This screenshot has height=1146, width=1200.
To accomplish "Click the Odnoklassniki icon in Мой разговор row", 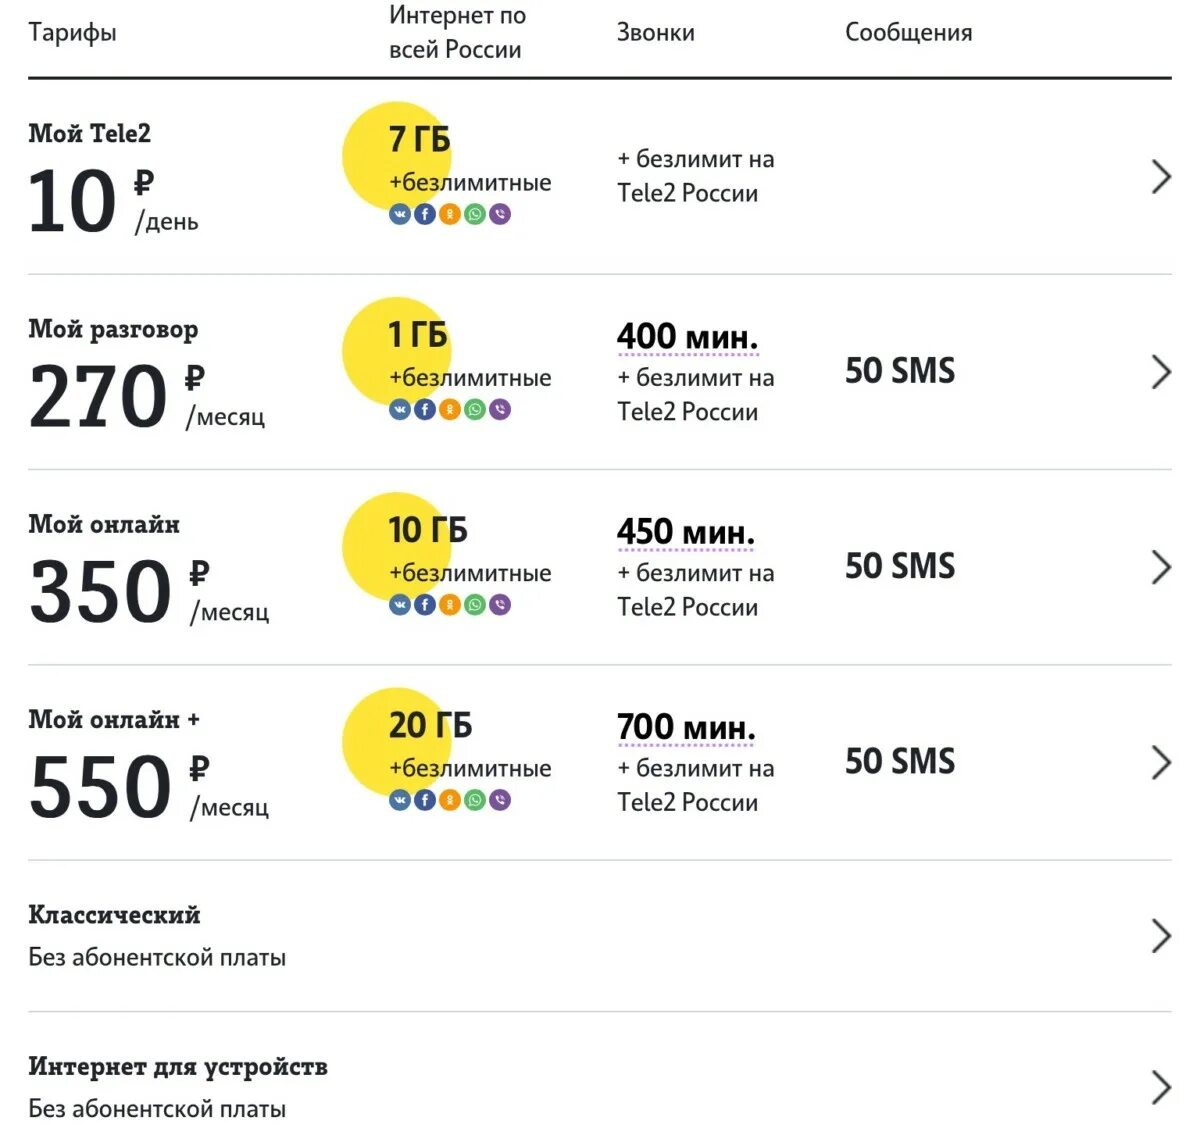I will pos(450,409).
